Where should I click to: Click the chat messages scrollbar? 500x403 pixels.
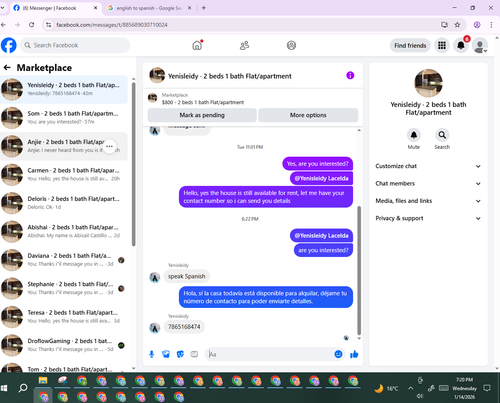pos(359,270)
